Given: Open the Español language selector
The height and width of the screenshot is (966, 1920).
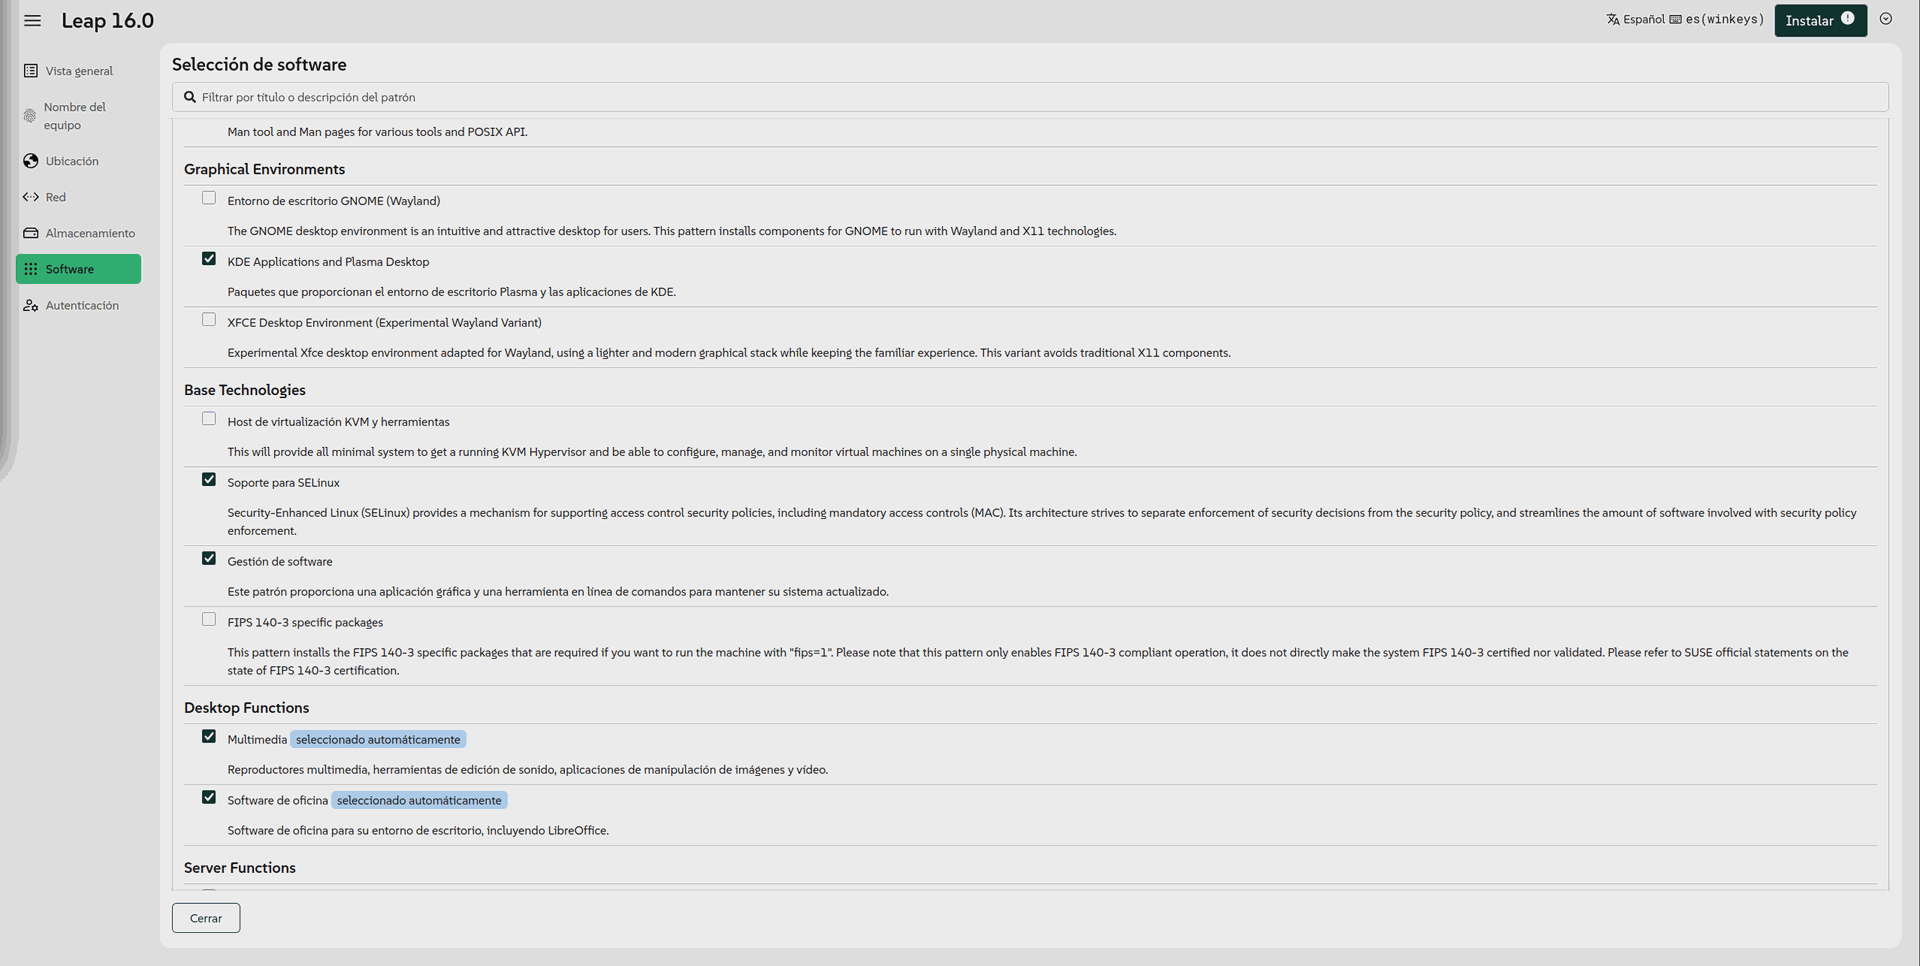Looking at the screenshot, I should coord(1636,20).
